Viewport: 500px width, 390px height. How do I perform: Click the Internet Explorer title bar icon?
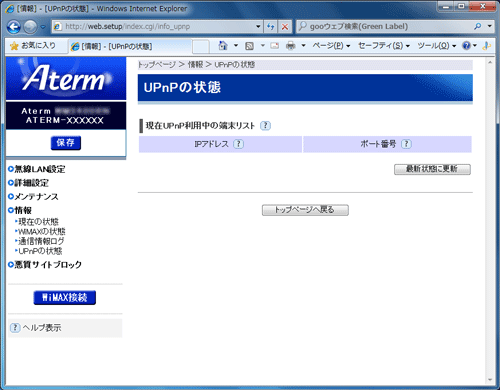click(10, 9)
